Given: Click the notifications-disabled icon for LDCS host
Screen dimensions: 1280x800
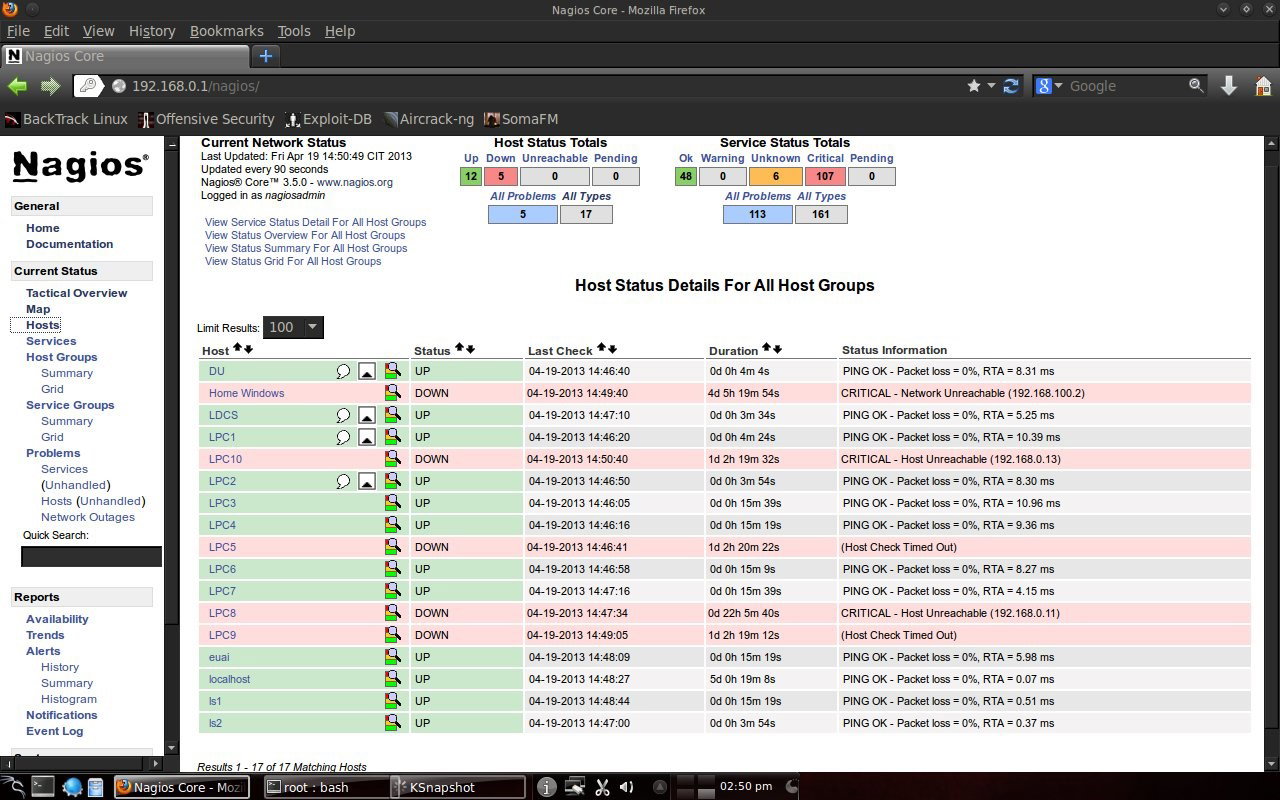Looking at the screenshot, I should (x=367, y=415).
